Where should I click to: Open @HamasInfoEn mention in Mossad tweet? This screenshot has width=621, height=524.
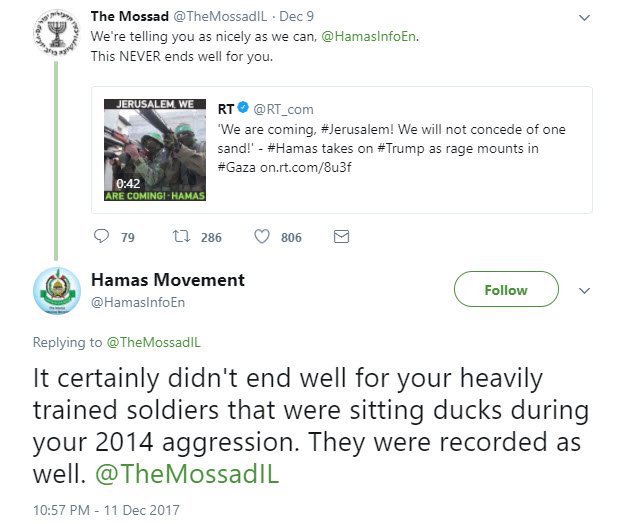point(369,36)
